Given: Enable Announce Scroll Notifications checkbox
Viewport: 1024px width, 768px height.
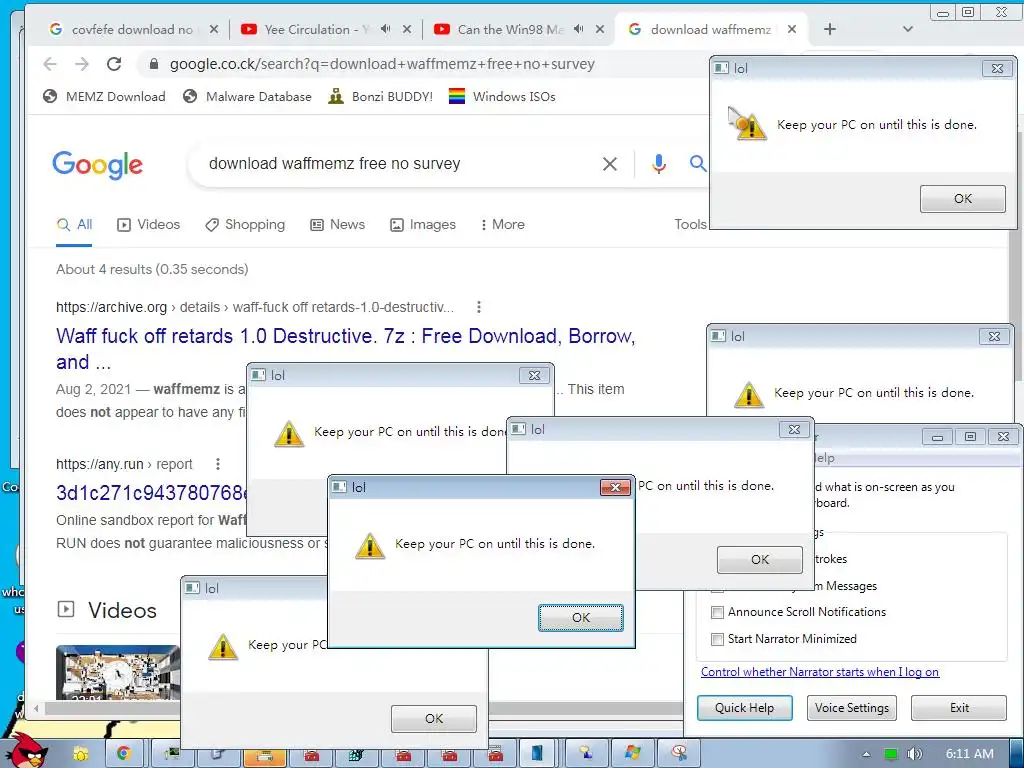Looking at the screenshot, I should (x=717, y=613).
